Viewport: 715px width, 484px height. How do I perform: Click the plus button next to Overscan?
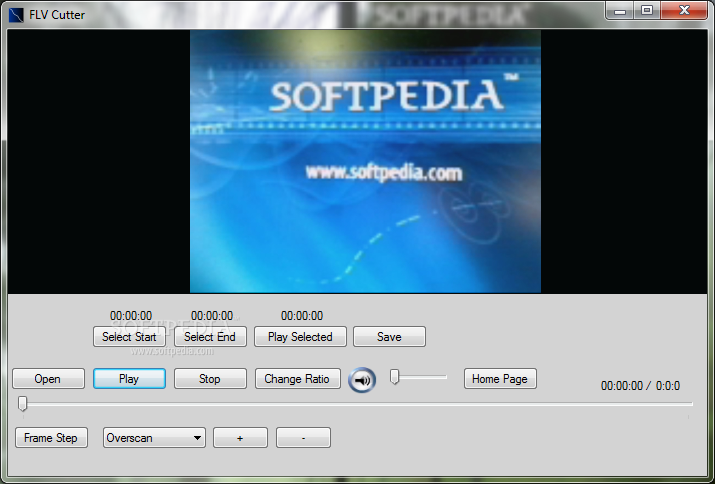click(x=240, y=437)
